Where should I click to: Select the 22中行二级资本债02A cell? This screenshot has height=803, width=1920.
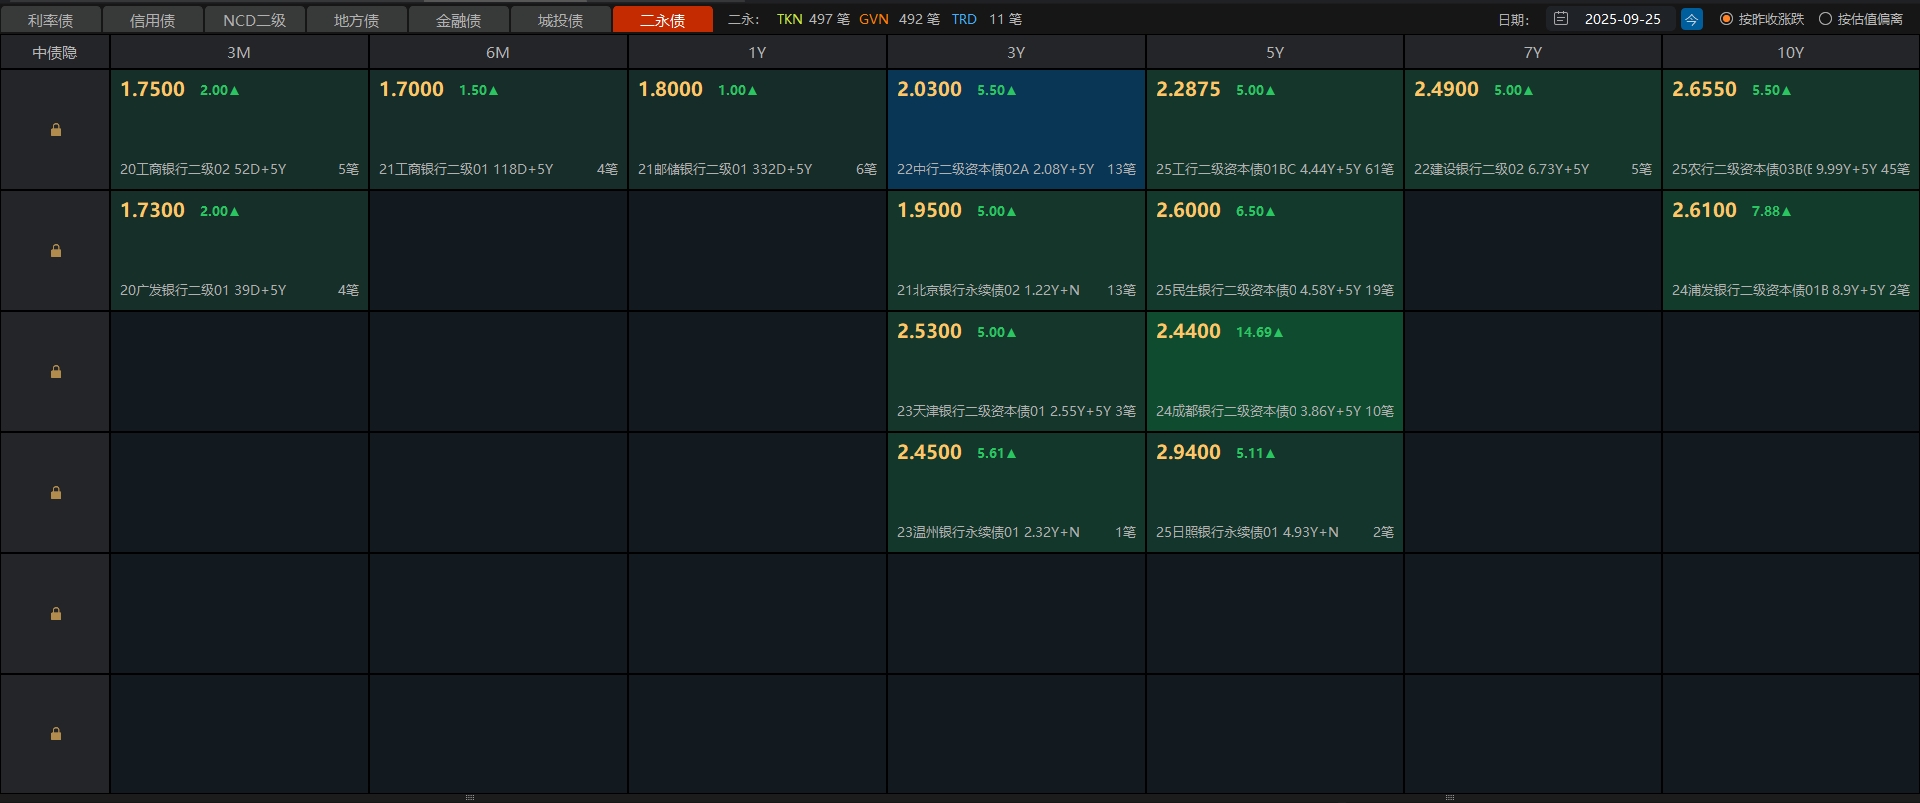(x=1016, y=130)
